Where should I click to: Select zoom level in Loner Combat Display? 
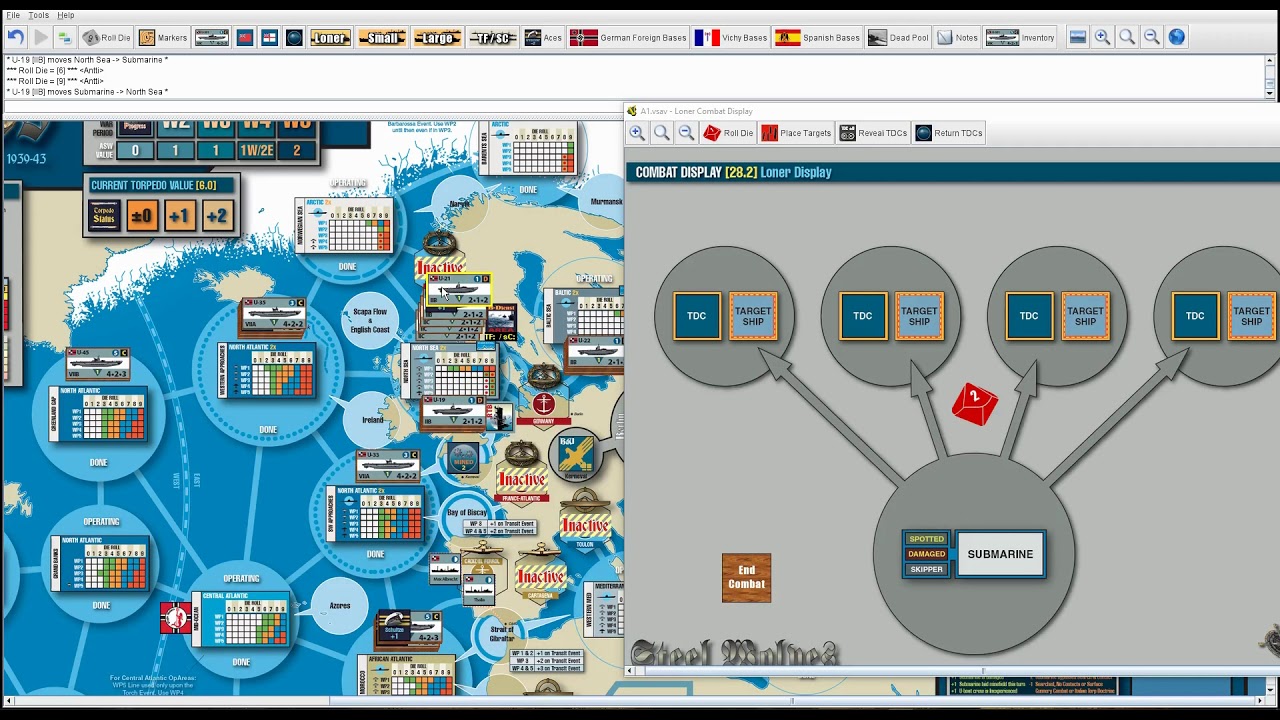(x=661, y=133)
